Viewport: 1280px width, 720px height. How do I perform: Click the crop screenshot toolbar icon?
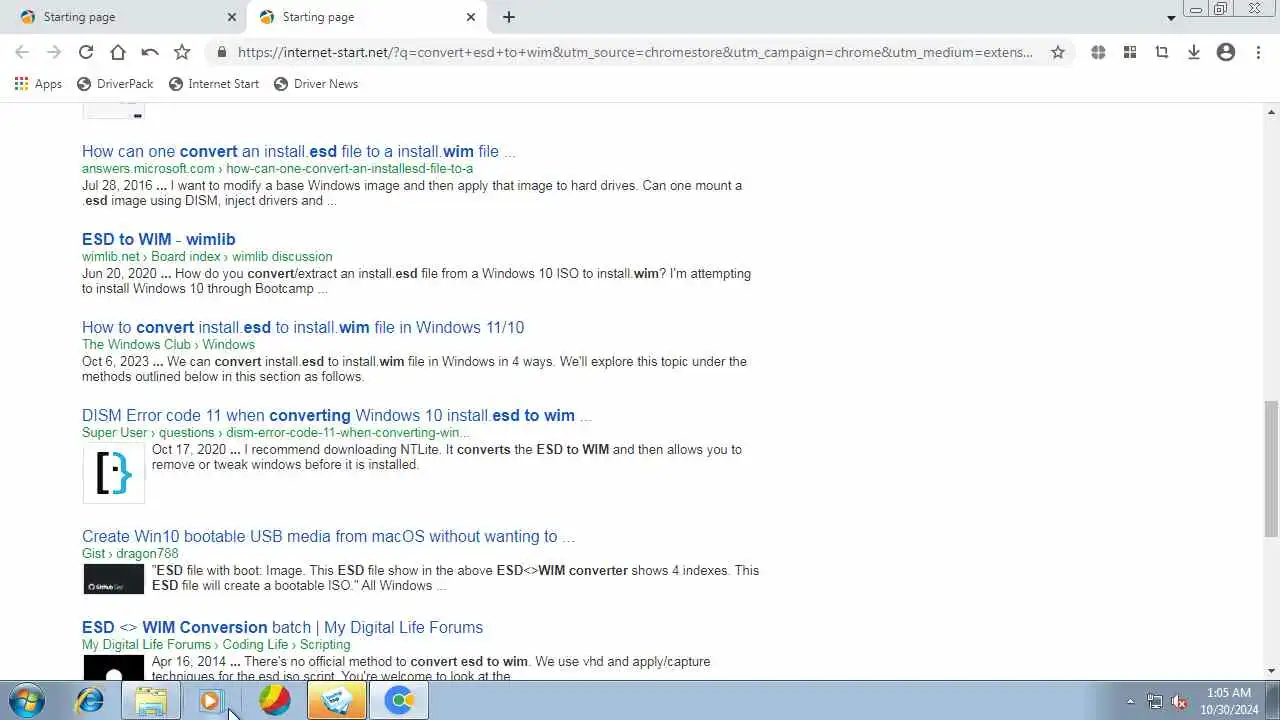[1162, 52]
